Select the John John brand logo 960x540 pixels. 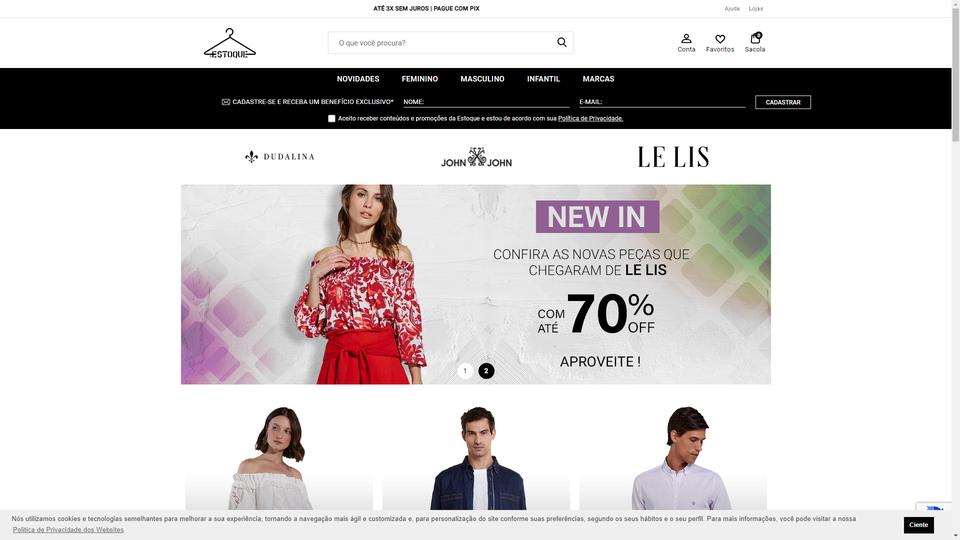pos(476,157)
